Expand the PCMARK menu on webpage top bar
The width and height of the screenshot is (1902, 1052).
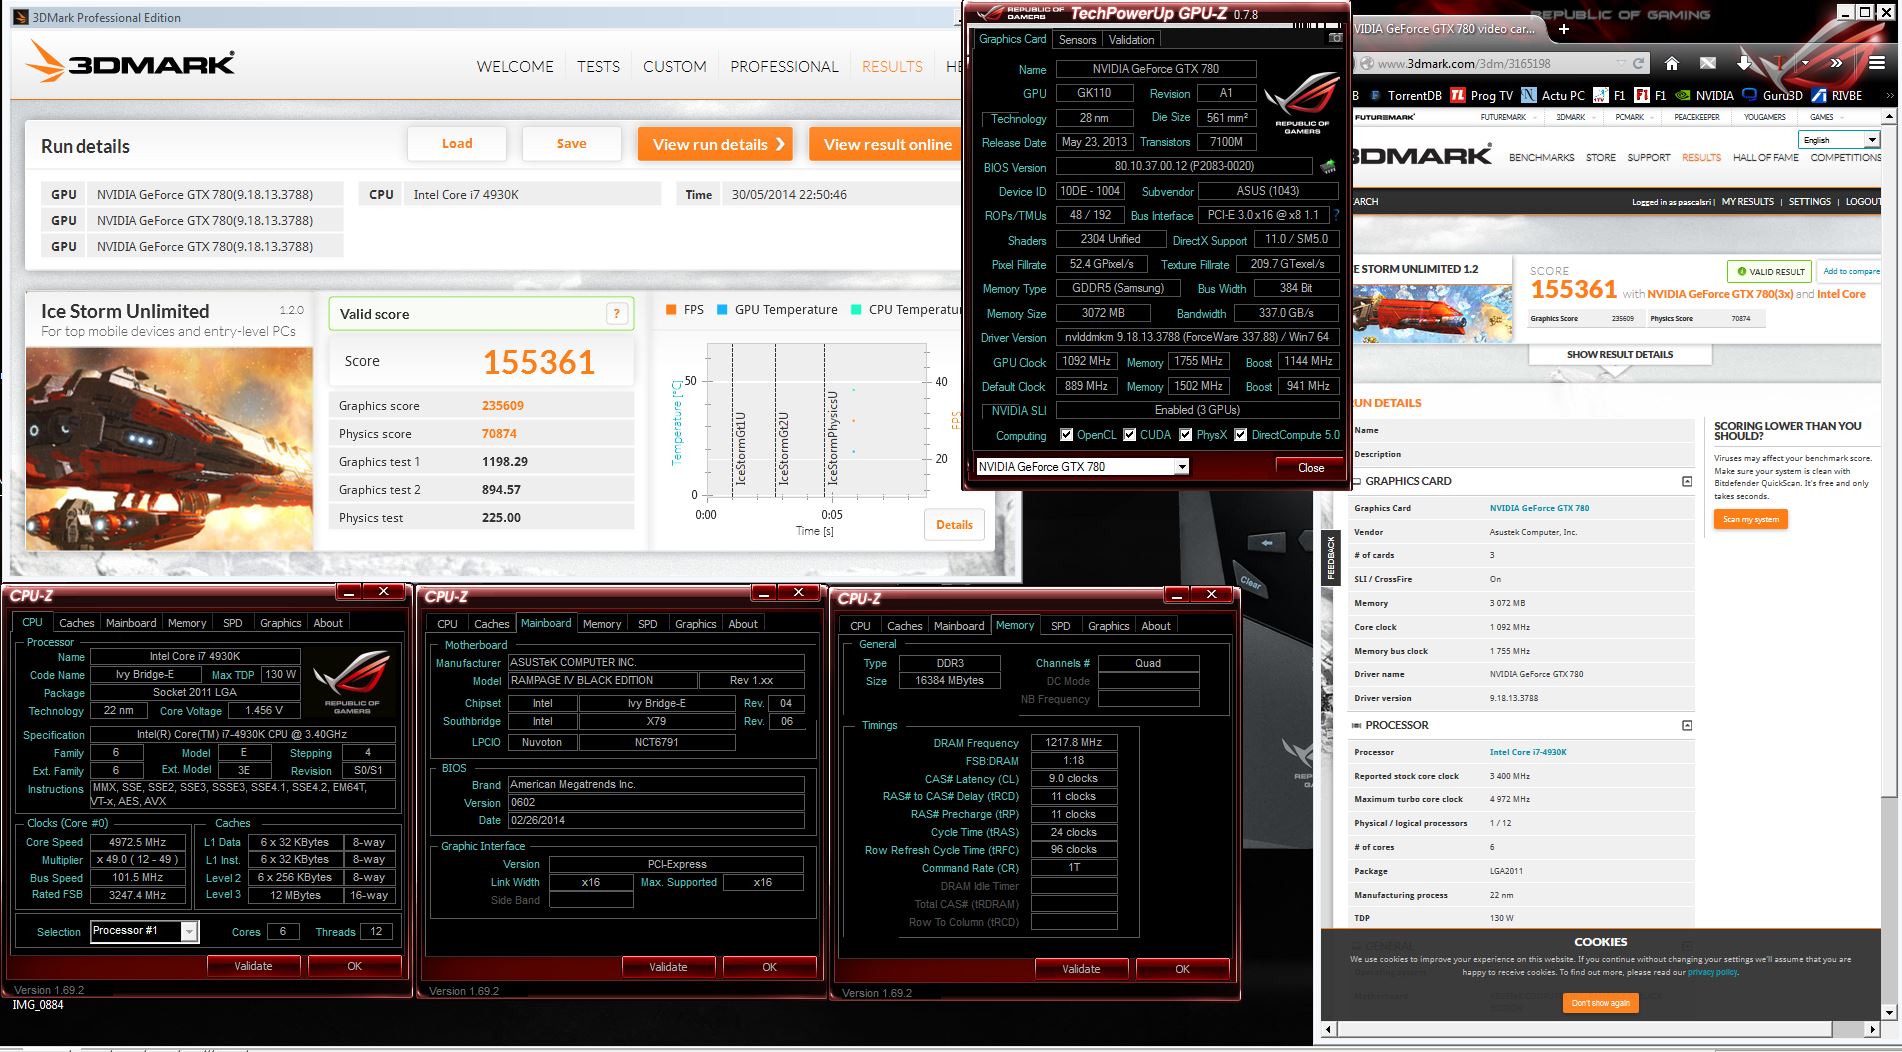click(1634, 117)
